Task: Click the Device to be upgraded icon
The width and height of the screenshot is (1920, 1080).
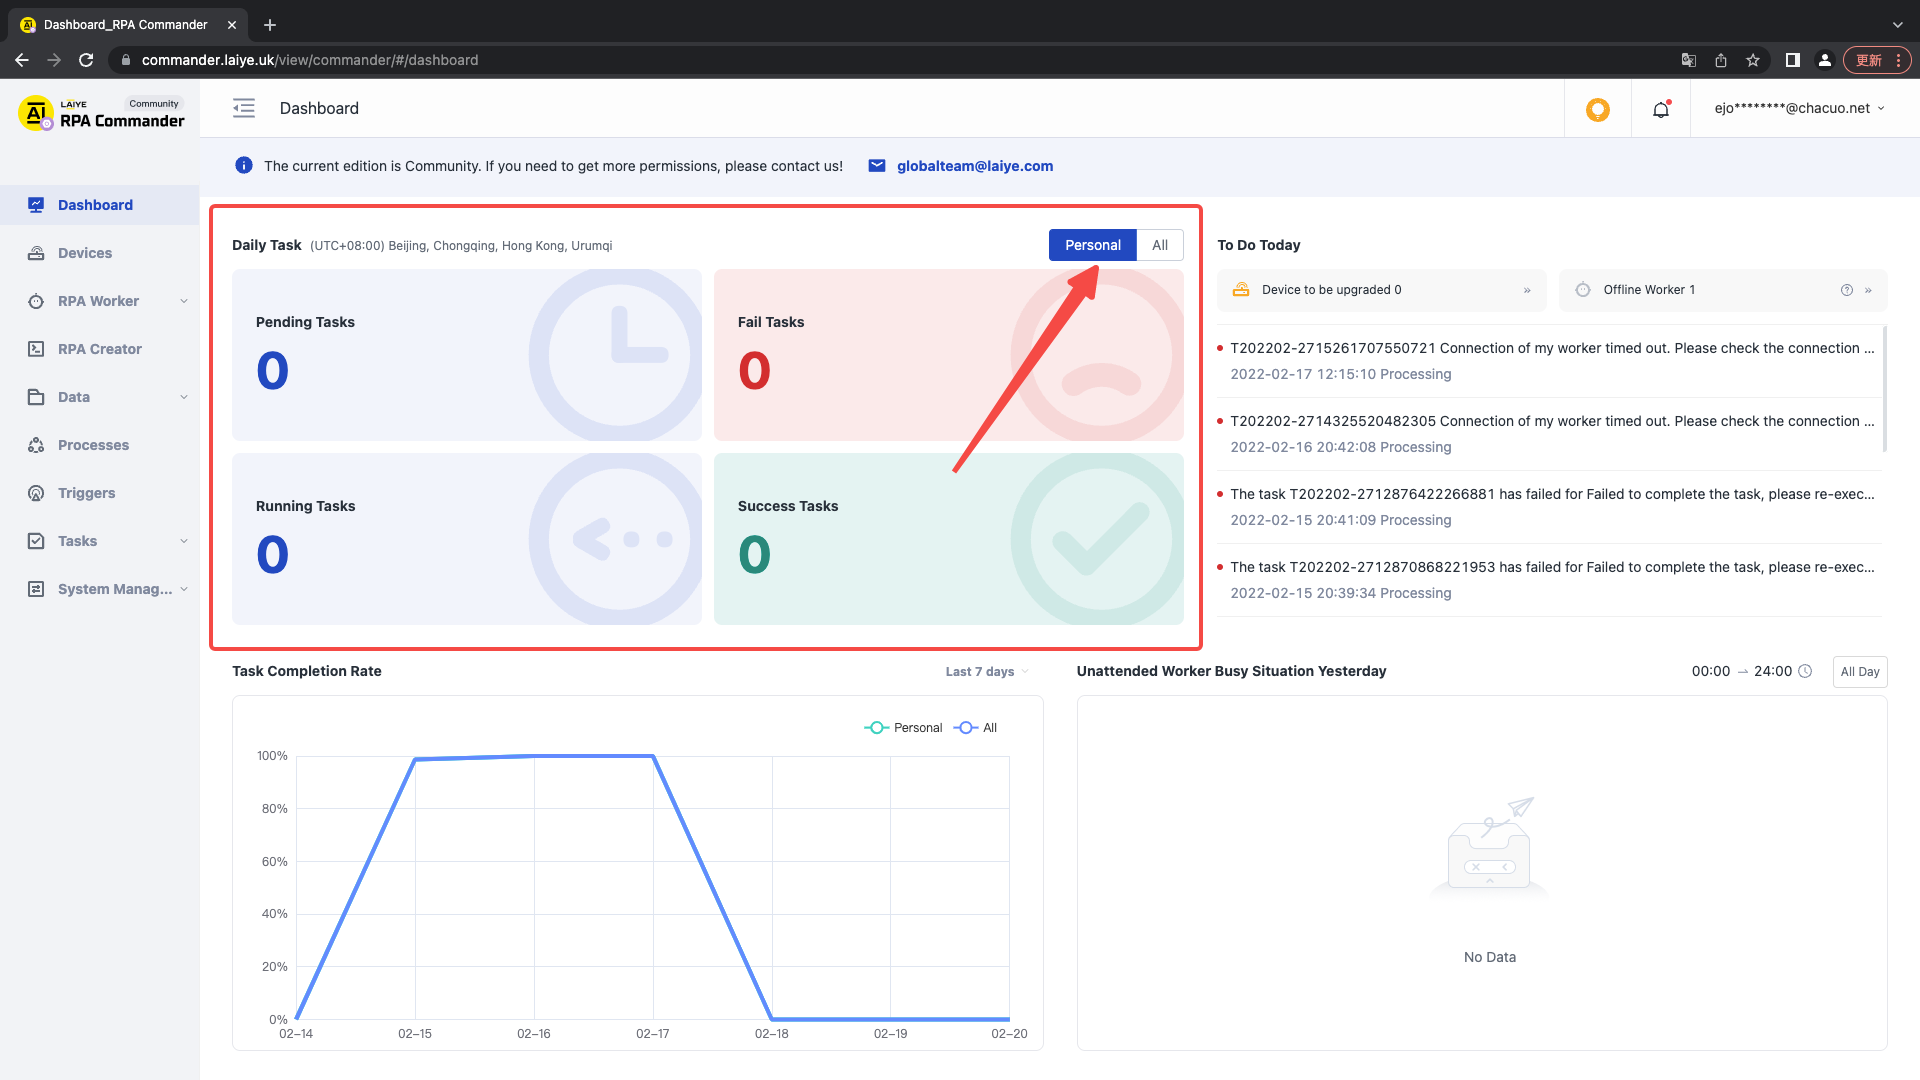Action: click(x=1241, y=290)
